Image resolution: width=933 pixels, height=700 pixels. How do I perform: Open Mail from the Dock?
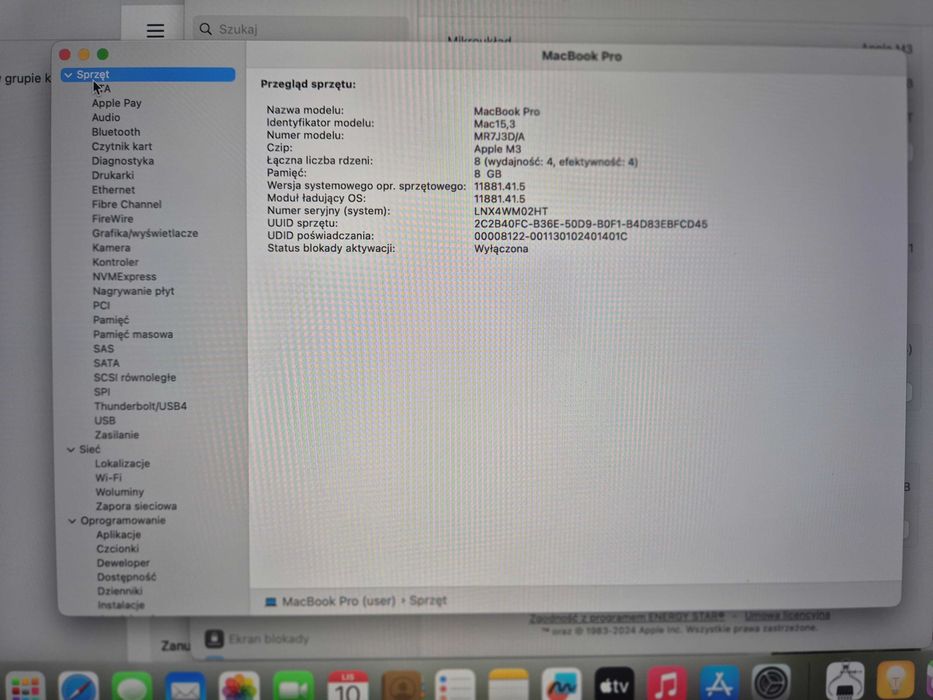(x=185, y=687)
